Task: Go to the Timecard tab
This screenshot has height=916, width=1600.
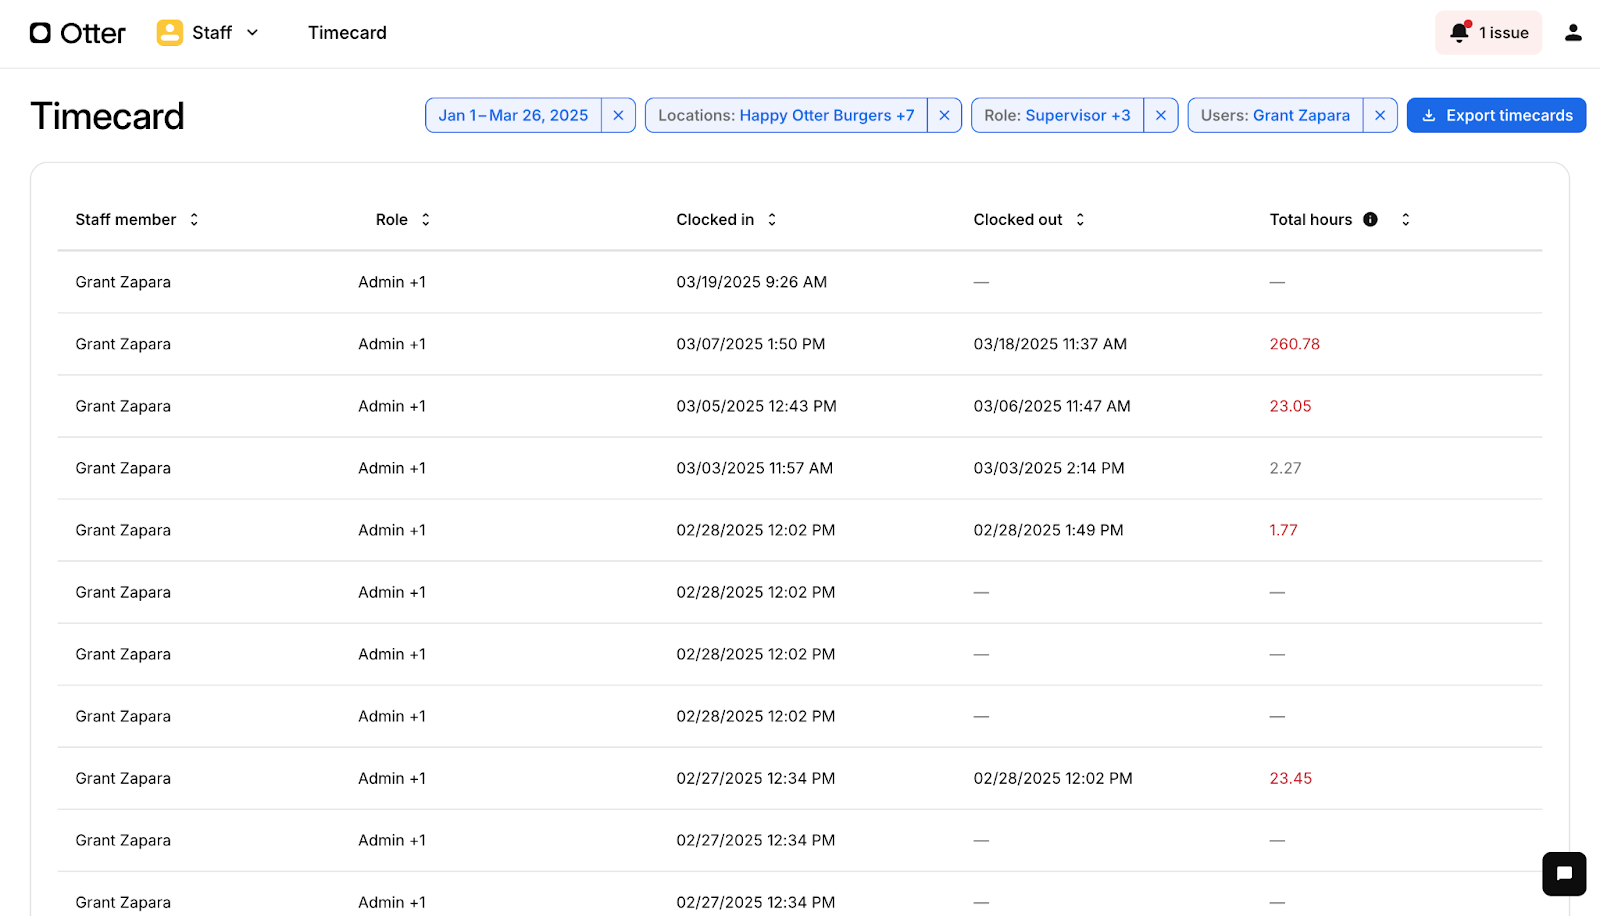Action: pos(347,33)
